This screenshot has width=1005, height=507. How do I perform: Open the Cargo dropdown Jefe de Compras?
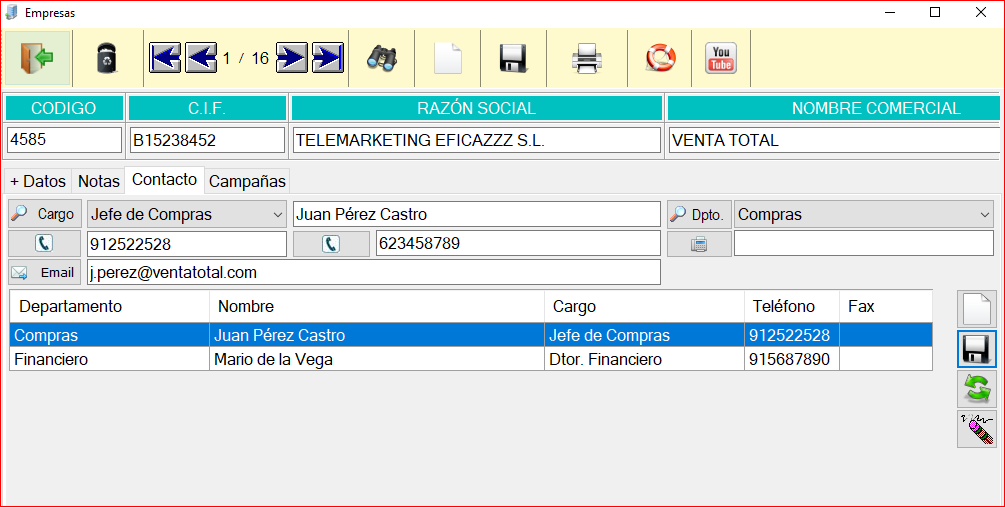point(187,215)
